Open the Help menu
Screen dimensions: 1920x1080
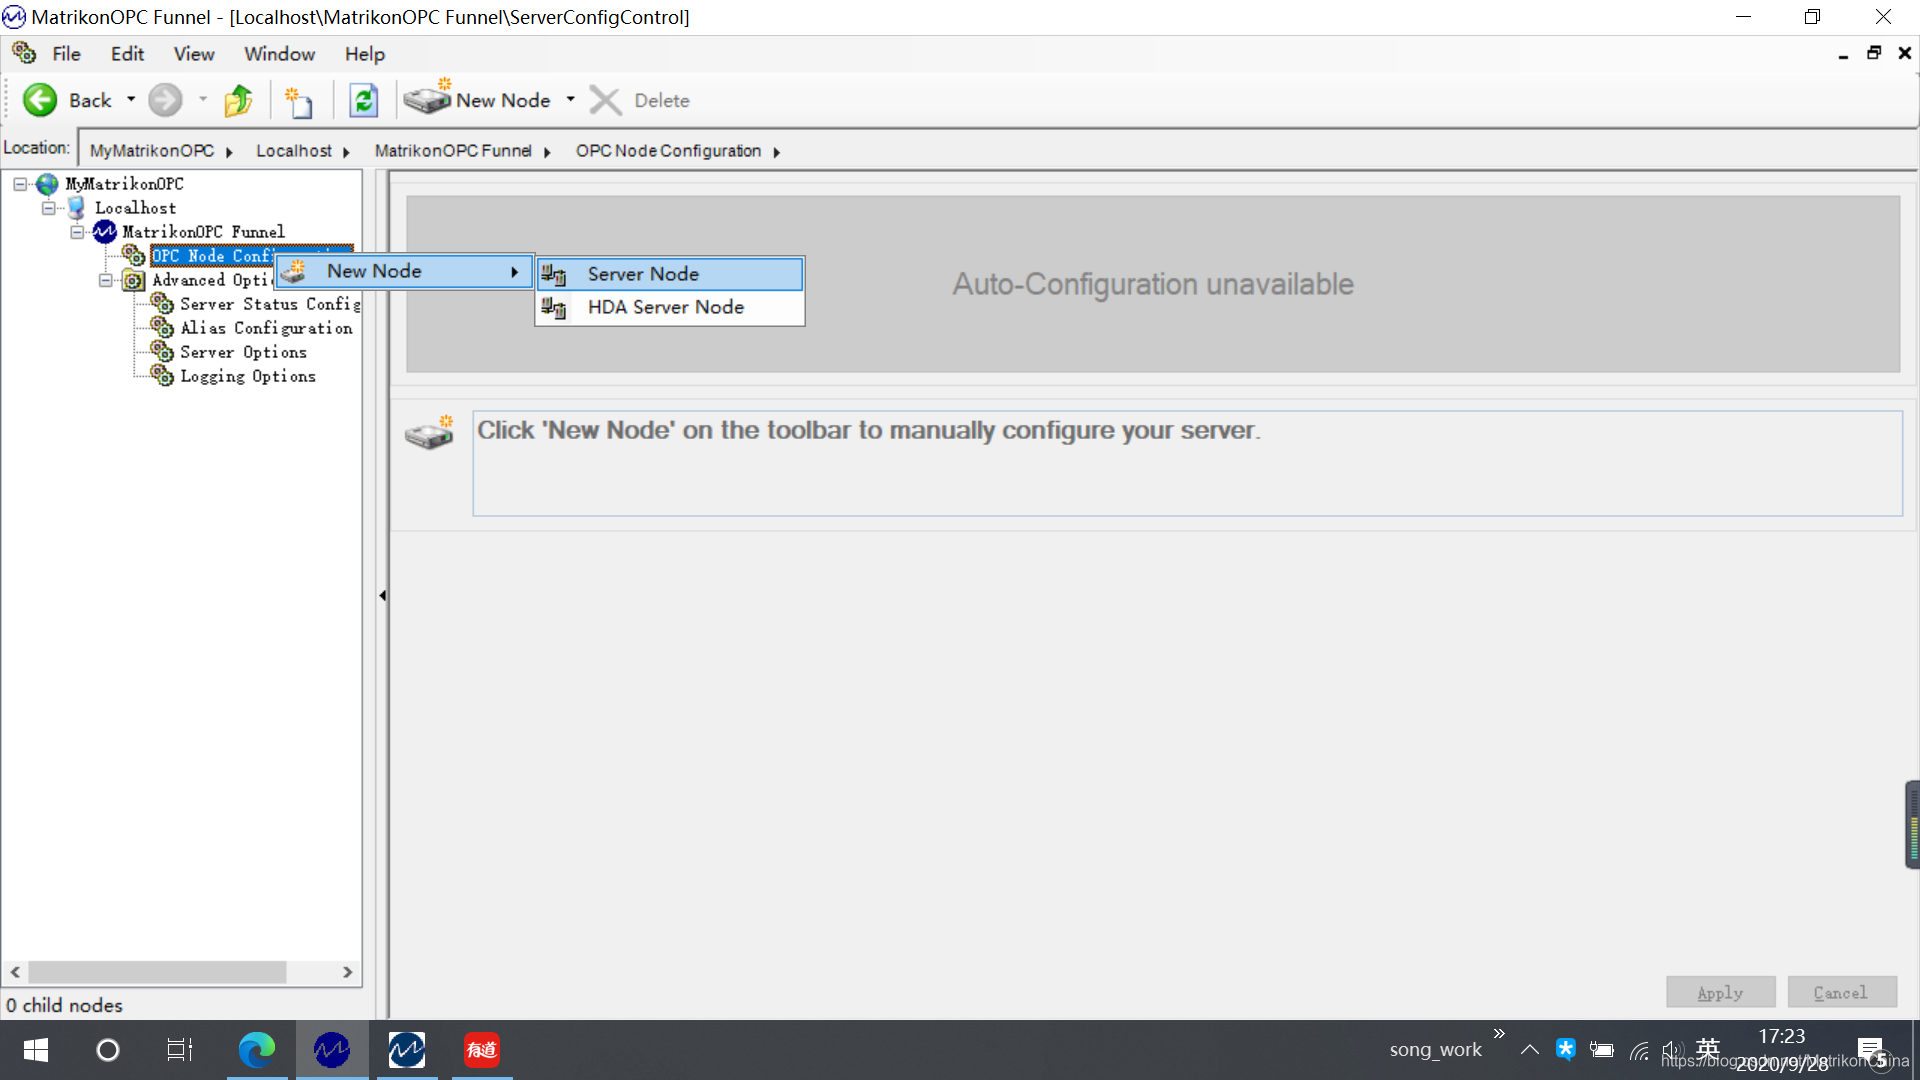(363, 54)
